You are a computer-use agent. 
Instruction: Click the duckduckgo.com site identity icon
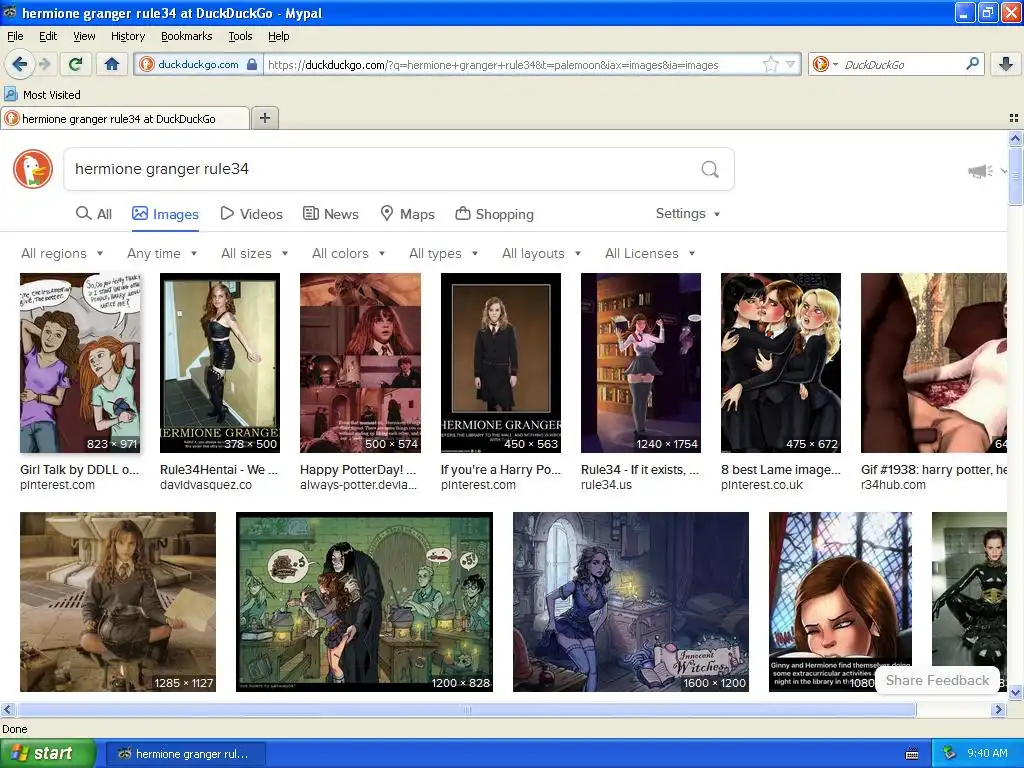(147, 64)
